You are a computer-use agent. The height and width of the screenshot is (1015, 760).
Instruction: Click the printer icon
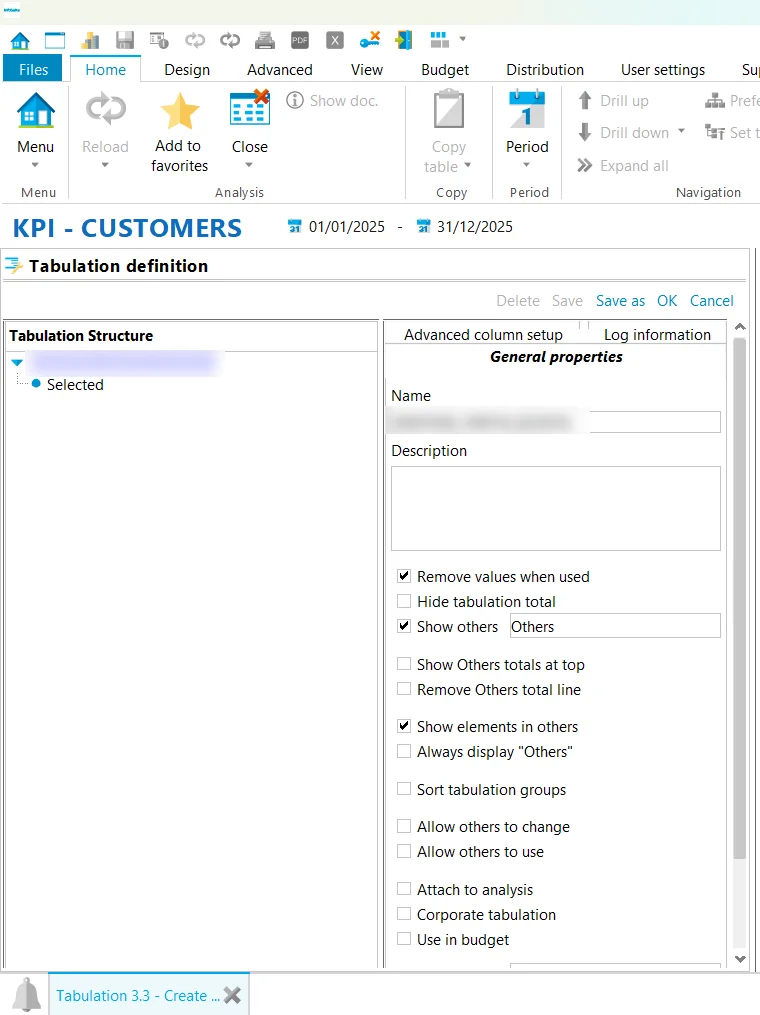(264, 41)
